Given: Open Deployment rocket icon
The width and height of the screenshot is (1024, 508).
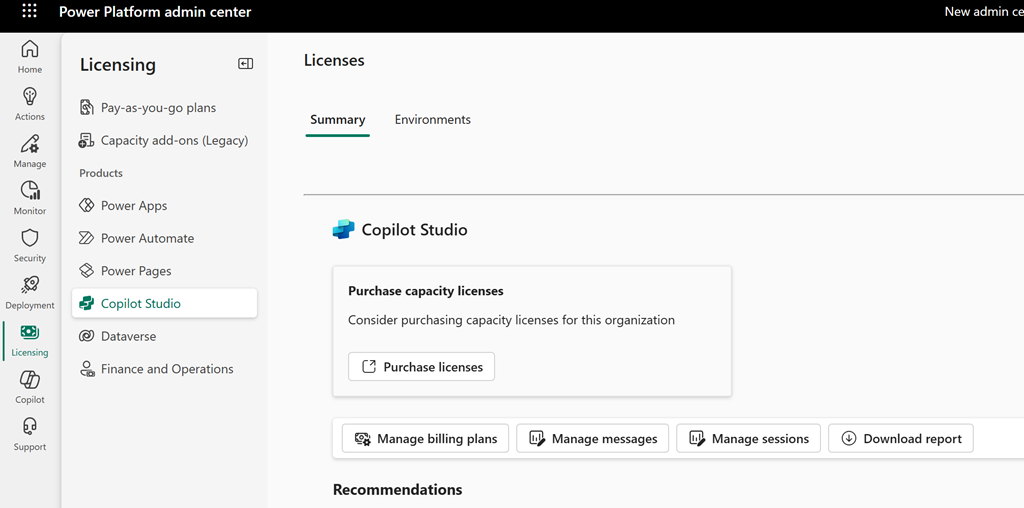Looking at the screenshot, I should click(30, 292).
